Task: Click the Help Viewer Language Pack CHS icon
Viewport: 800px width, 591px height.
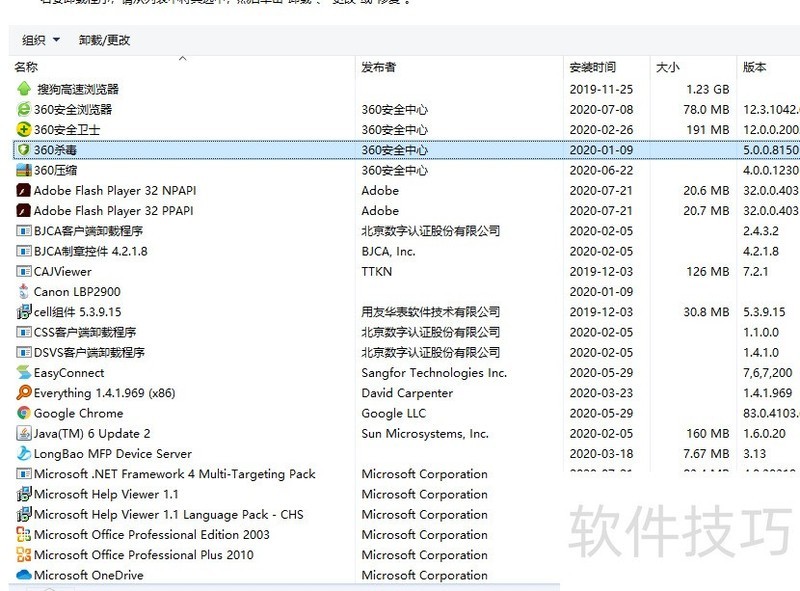Action: (24, 514)
